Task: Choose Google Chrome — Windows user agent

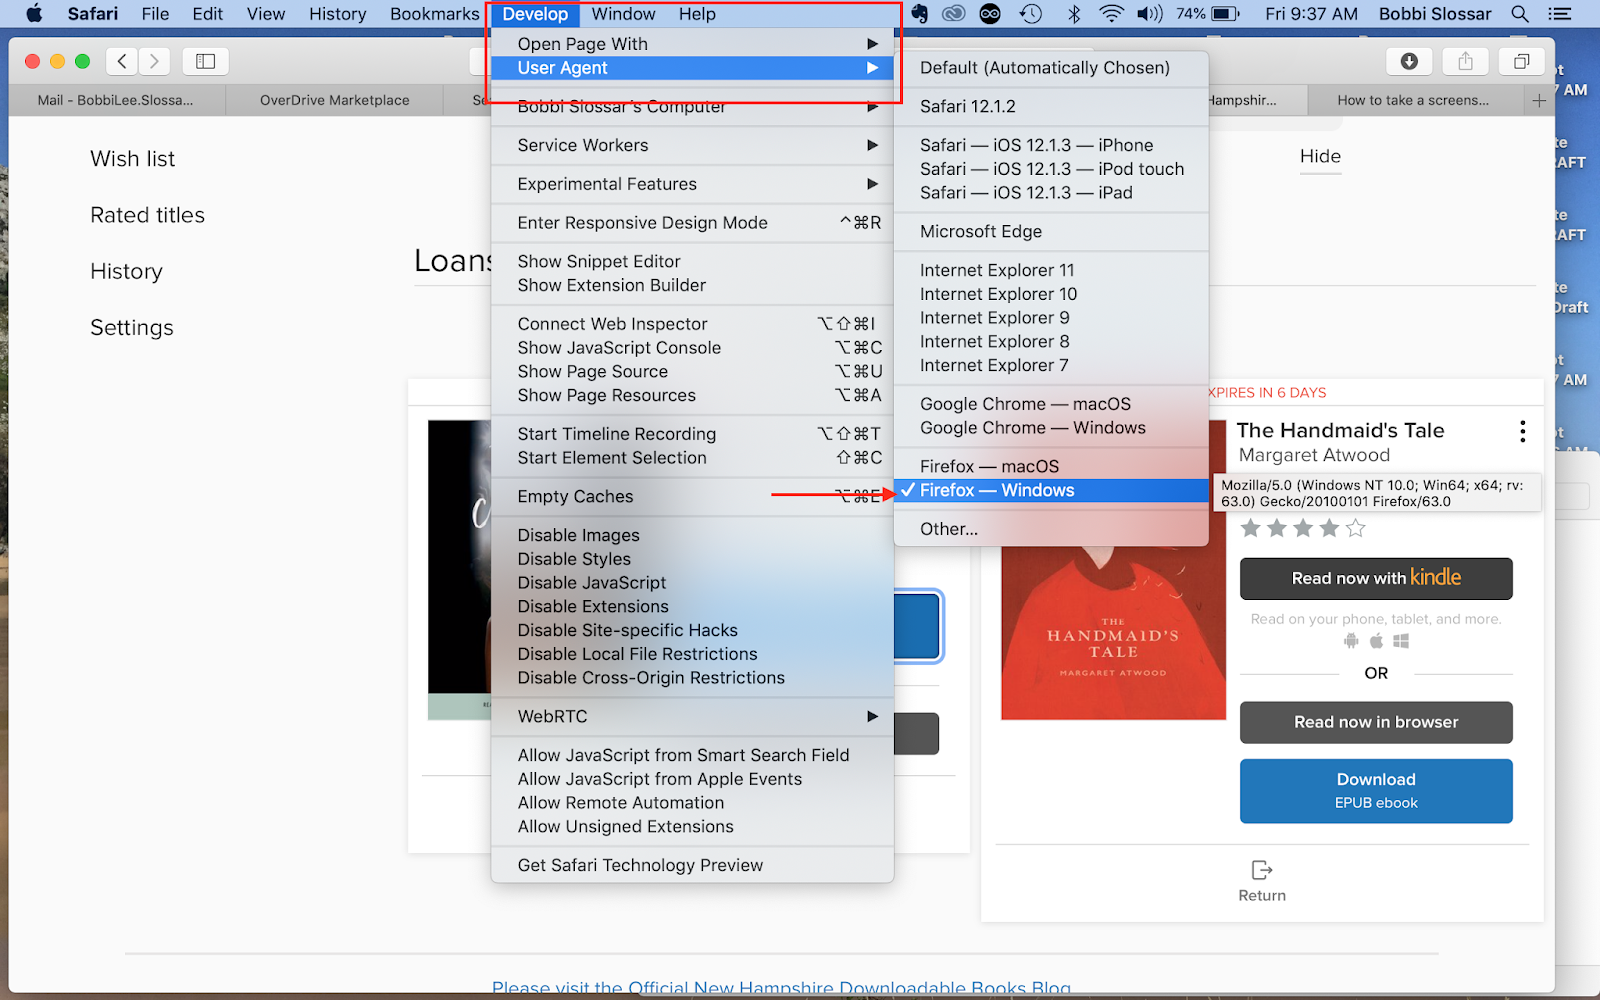Action: (1051, 428)
